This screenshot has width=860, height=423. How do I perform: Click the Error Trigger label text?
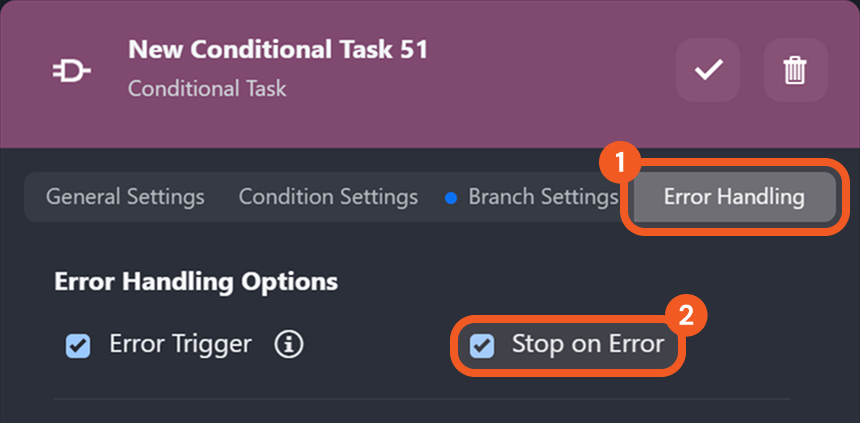coord(180,345)
